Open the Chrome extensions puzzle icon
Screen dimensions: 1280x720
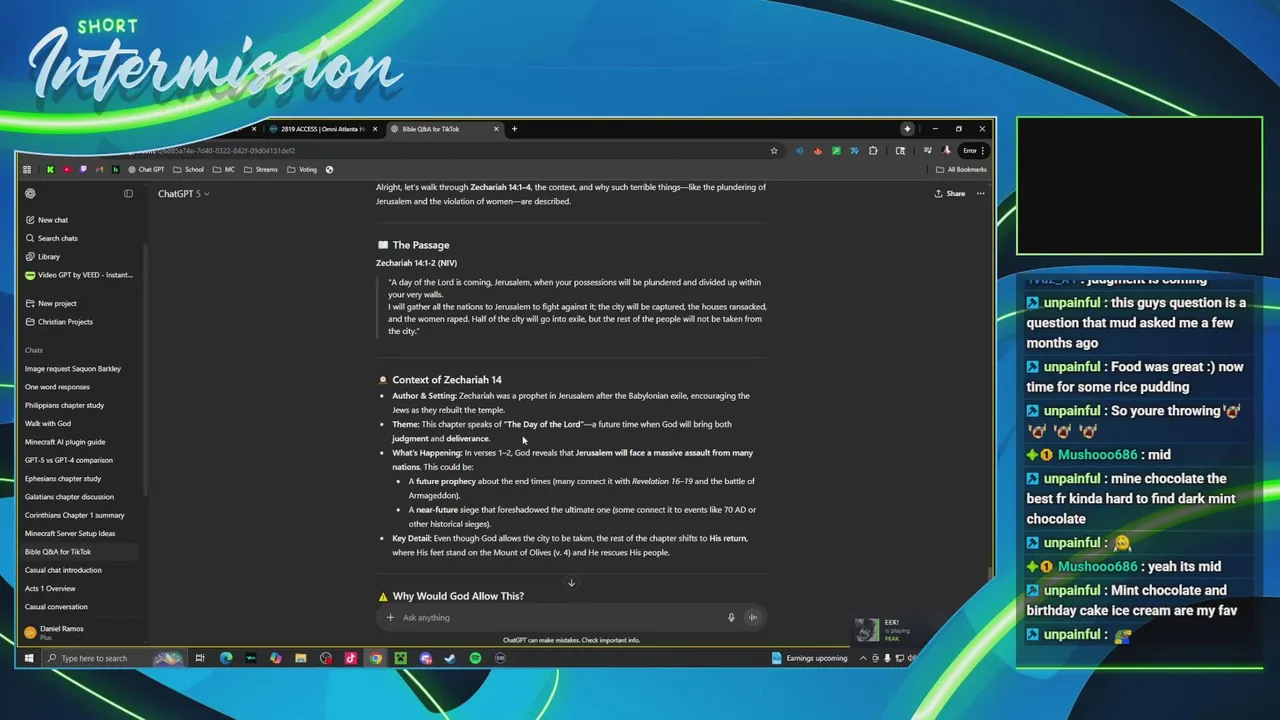point(873,151)
